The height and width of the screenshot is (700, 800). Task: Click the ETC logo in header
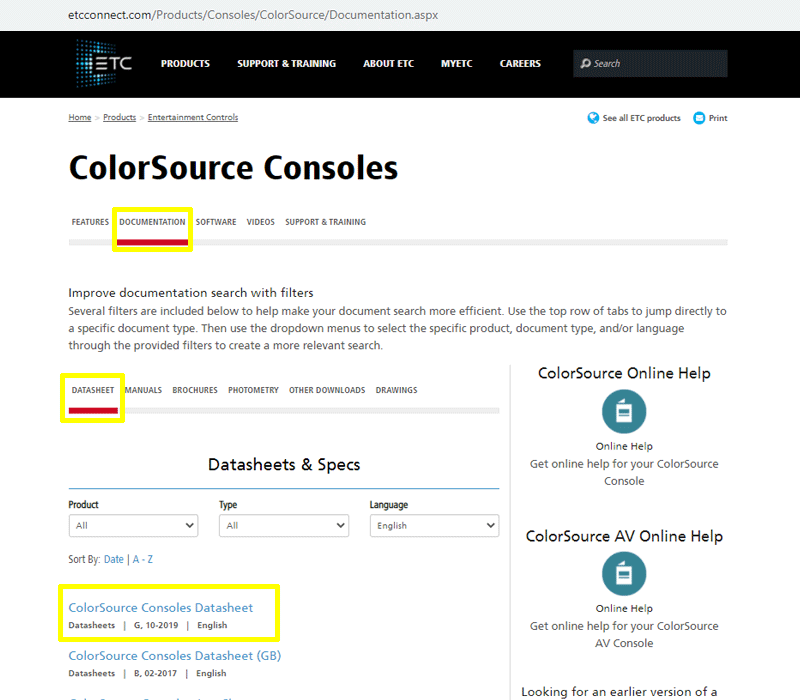pos(104,63)
